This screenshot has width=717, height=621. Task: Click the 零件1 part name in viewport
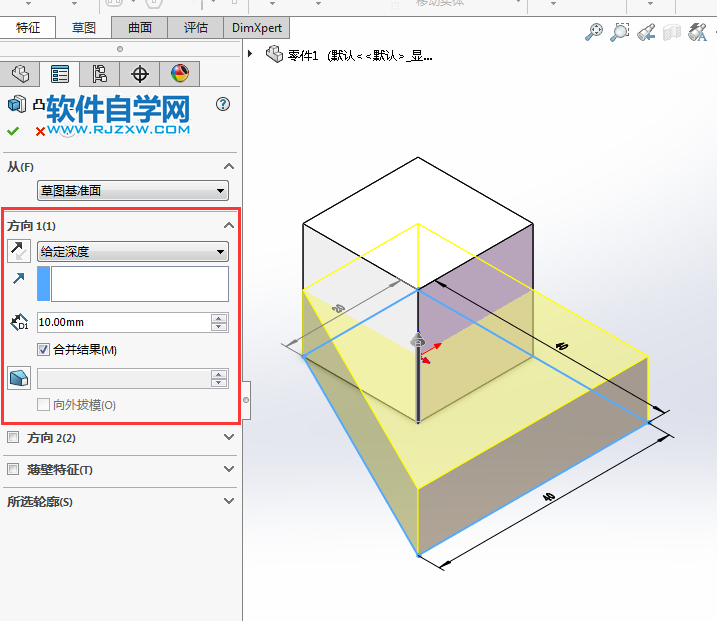[x=303, y=55]
